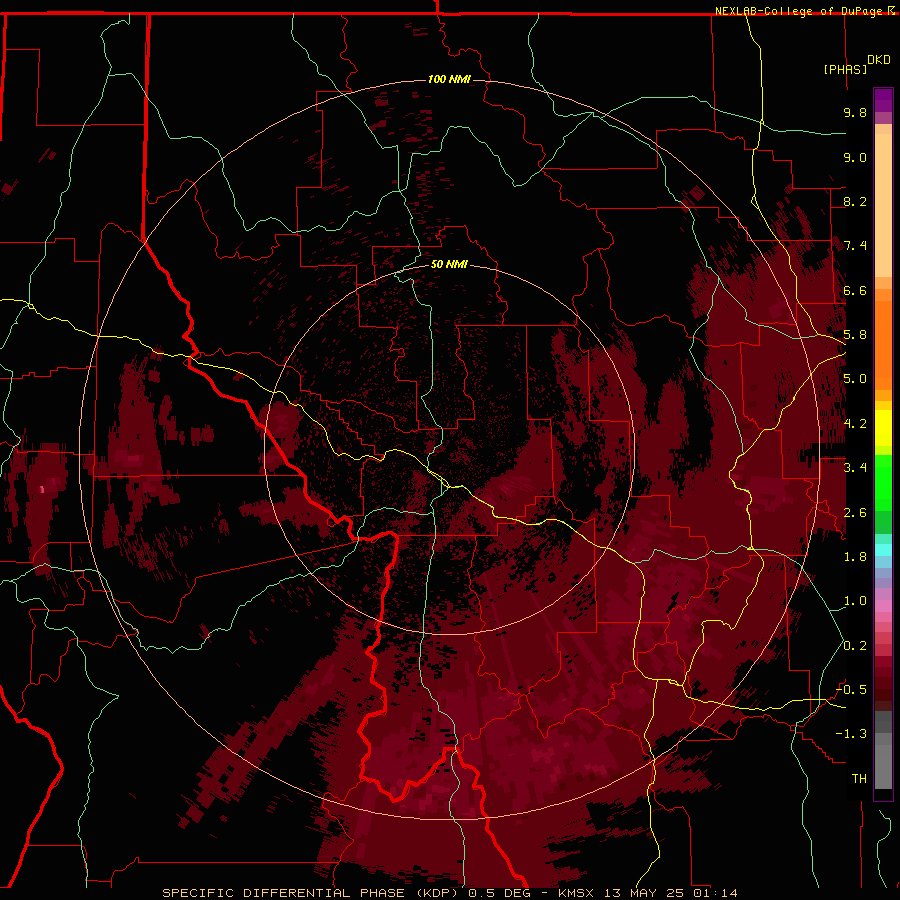Click the yellow segment of the color bar

point(883,428)
